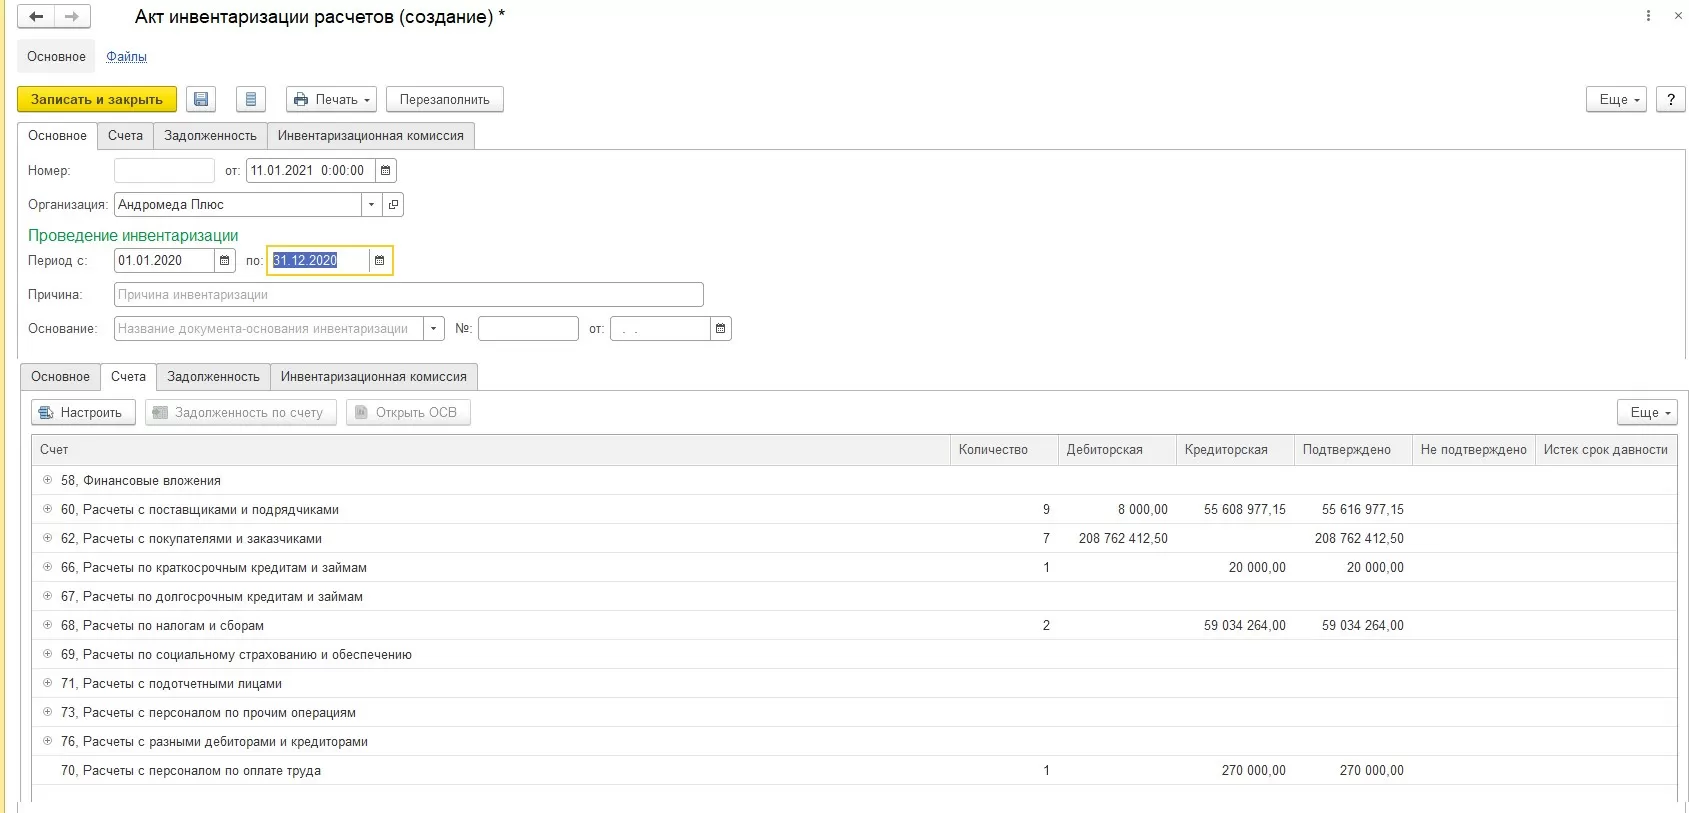Expand account 73 персоналом по прочим операциям
This screenshot has width=1689, height=813.
(47, 712)
